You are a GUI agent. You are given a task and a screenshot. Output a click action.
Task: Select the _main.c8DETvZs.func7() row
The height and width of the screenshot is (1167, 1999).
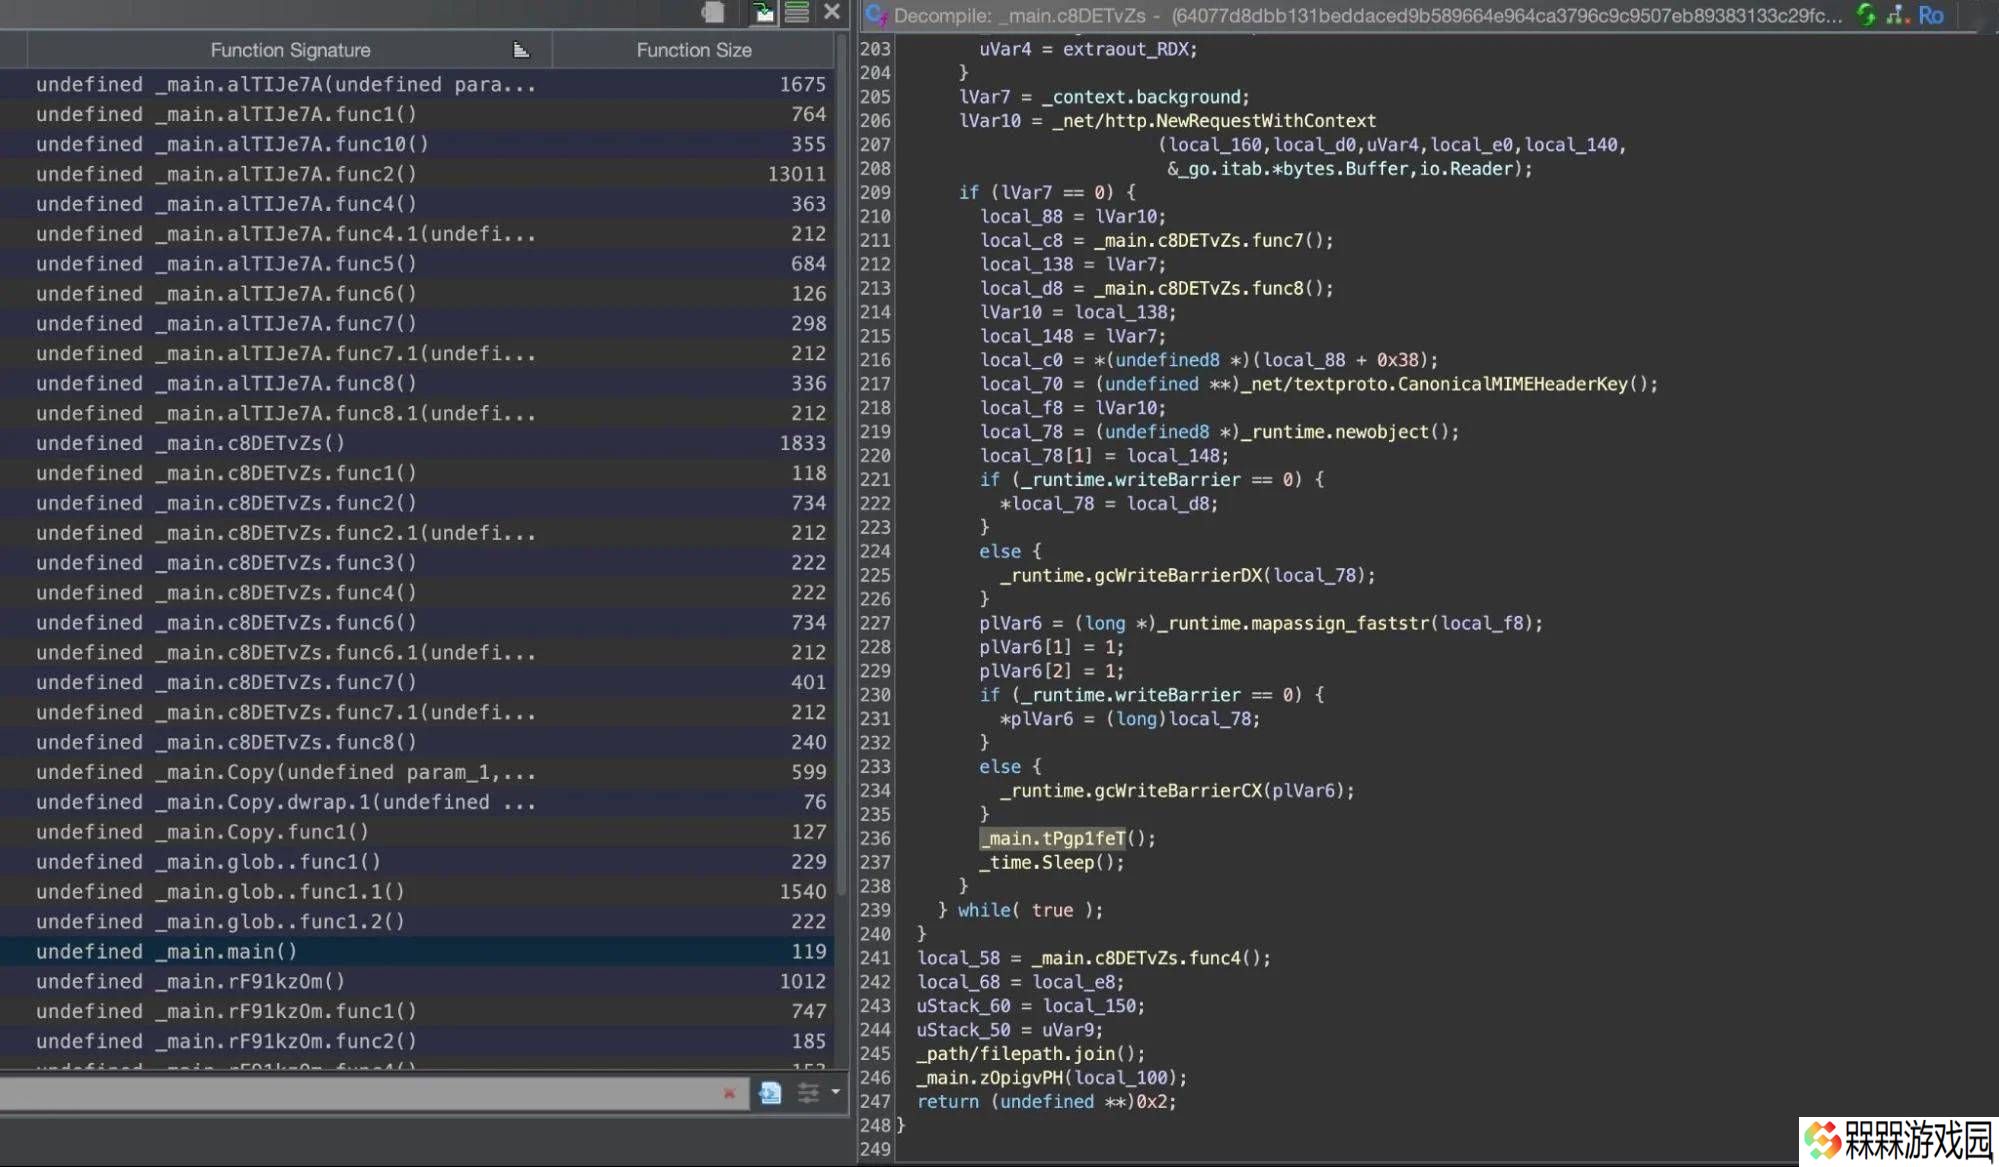tap(417, 682)
